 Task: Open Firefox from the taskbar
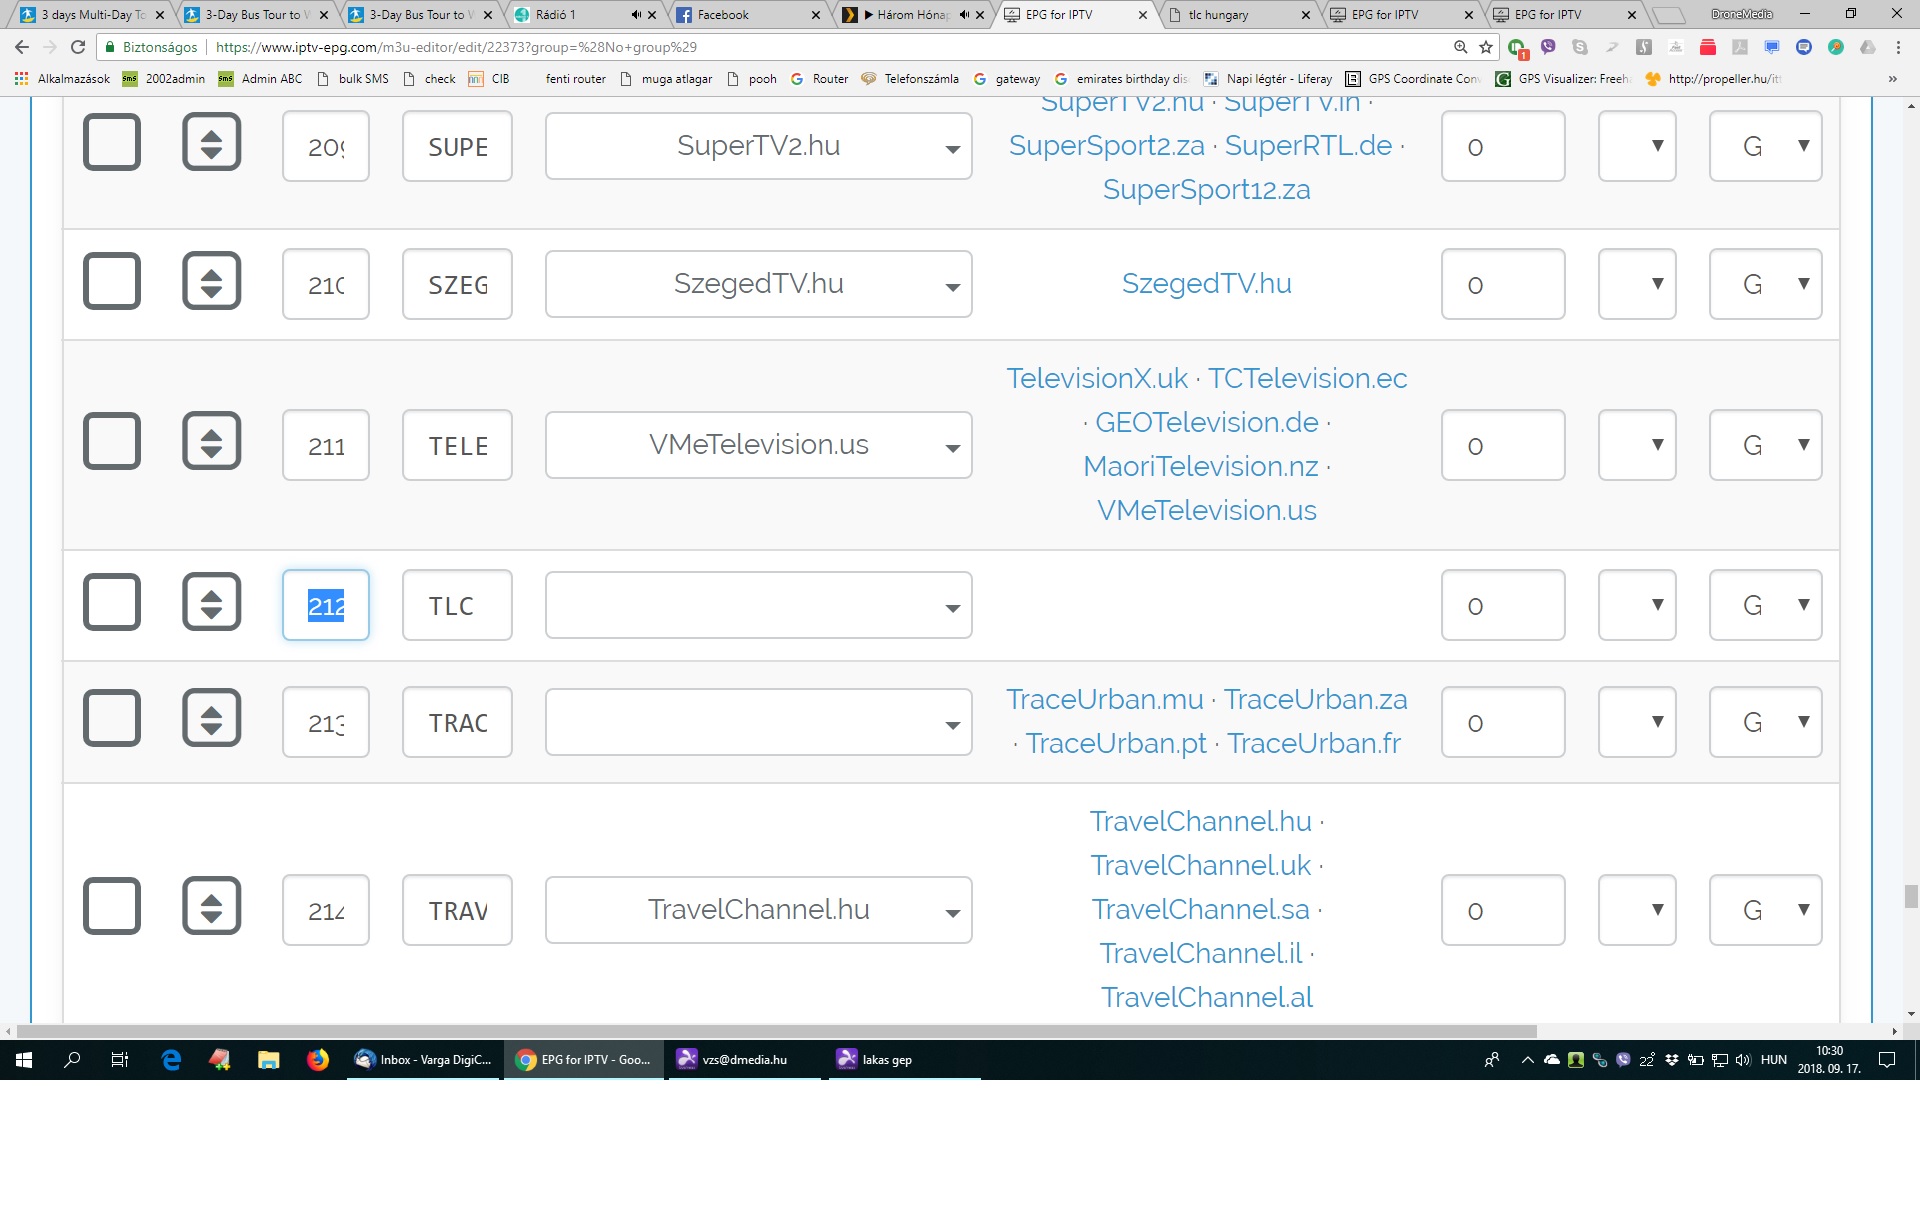(317, 1060)
